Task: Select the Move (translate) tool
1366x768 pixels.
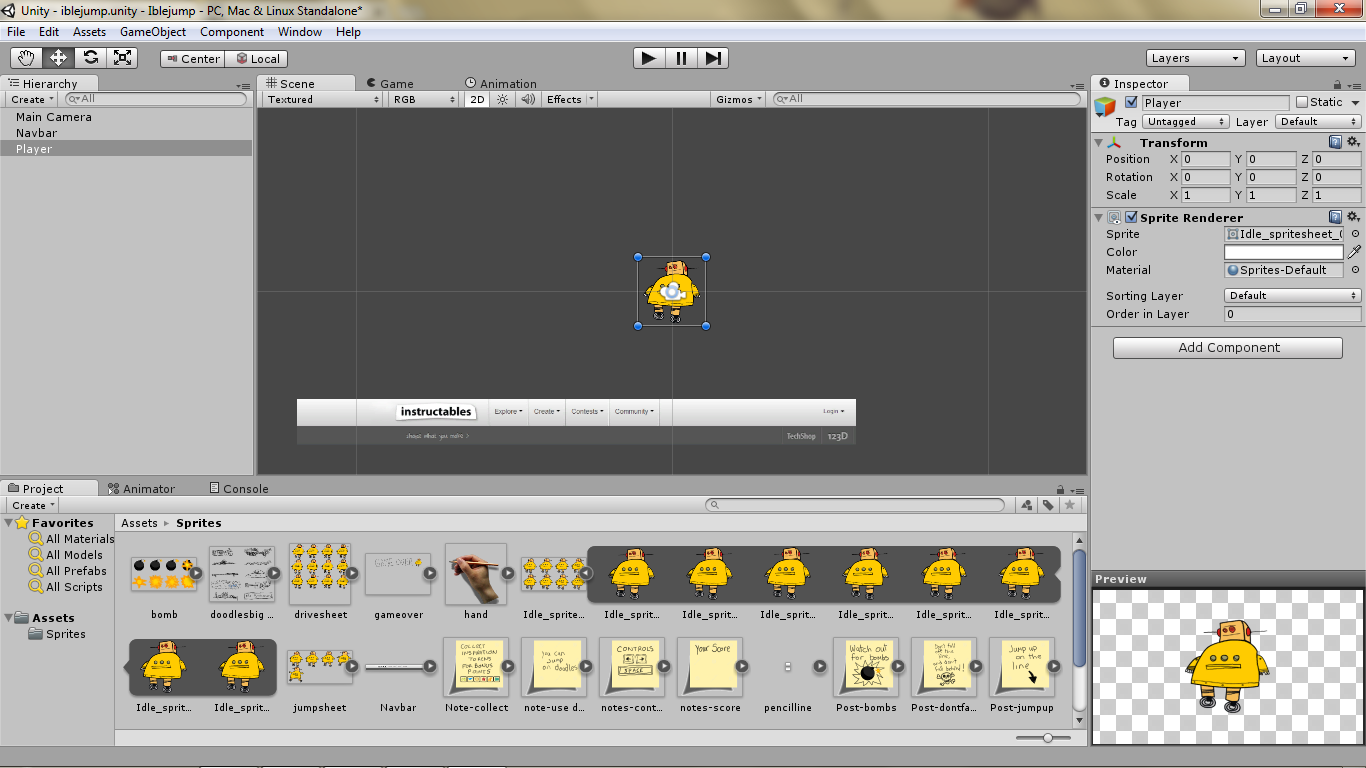Action: [59, 58]
